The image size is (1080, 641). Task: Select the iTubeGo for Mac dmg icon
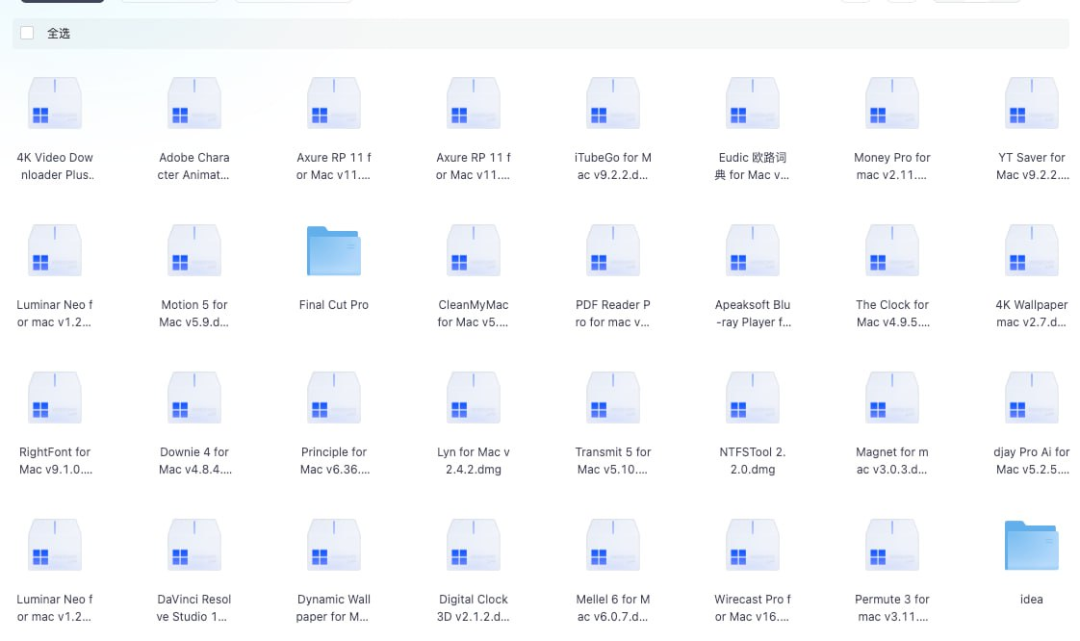click(613, 104)
